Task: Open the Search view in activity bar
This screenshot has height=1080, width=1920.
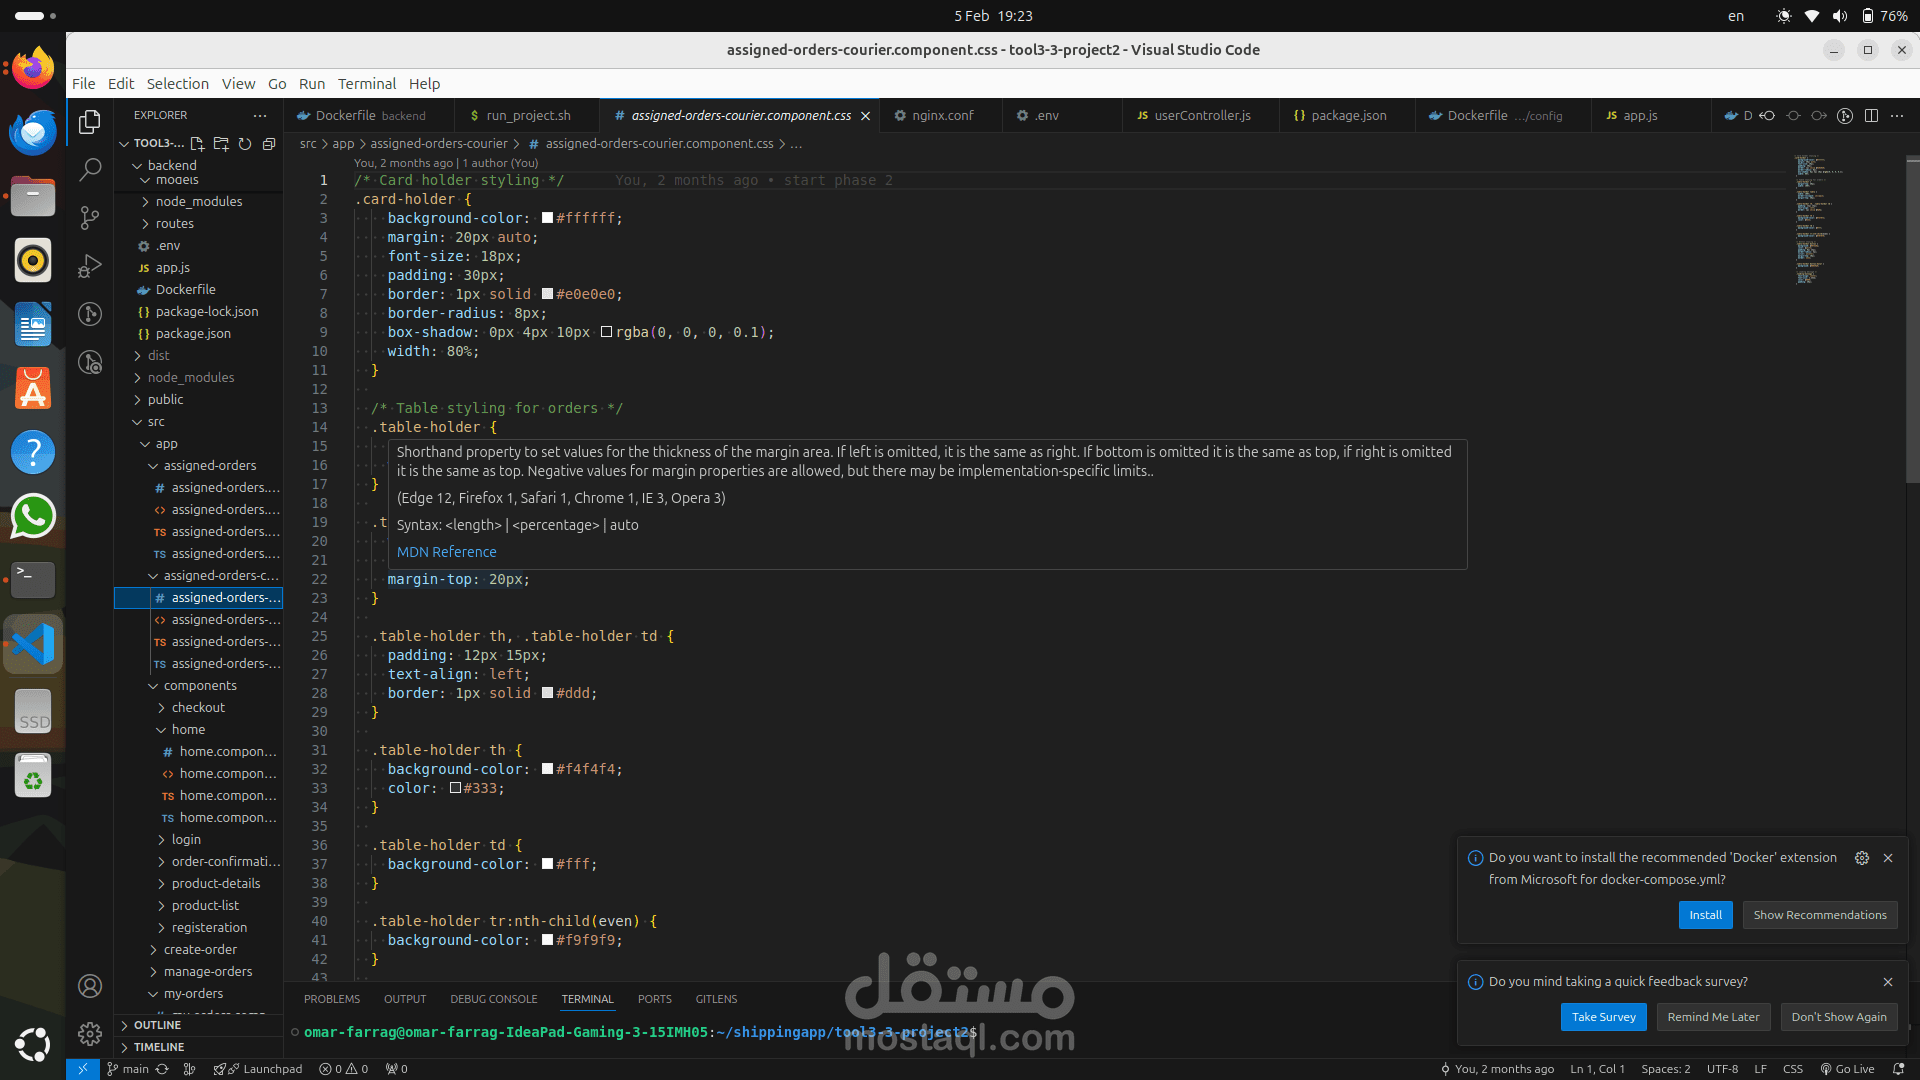Action: tap(90, 169)
